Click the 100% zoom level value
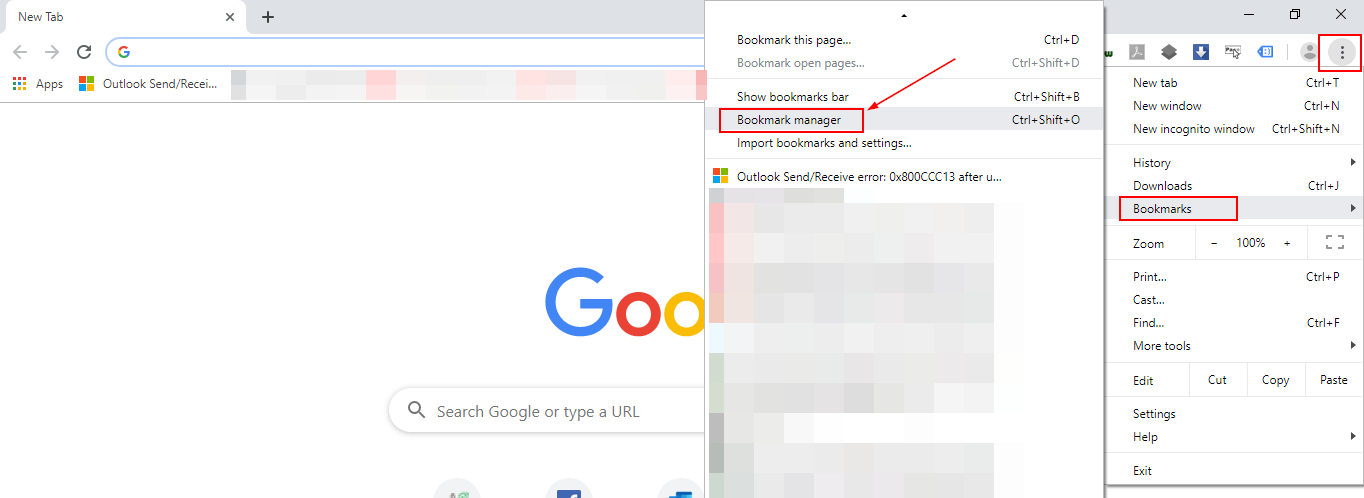1364x498 pixels. point(1251,243)
